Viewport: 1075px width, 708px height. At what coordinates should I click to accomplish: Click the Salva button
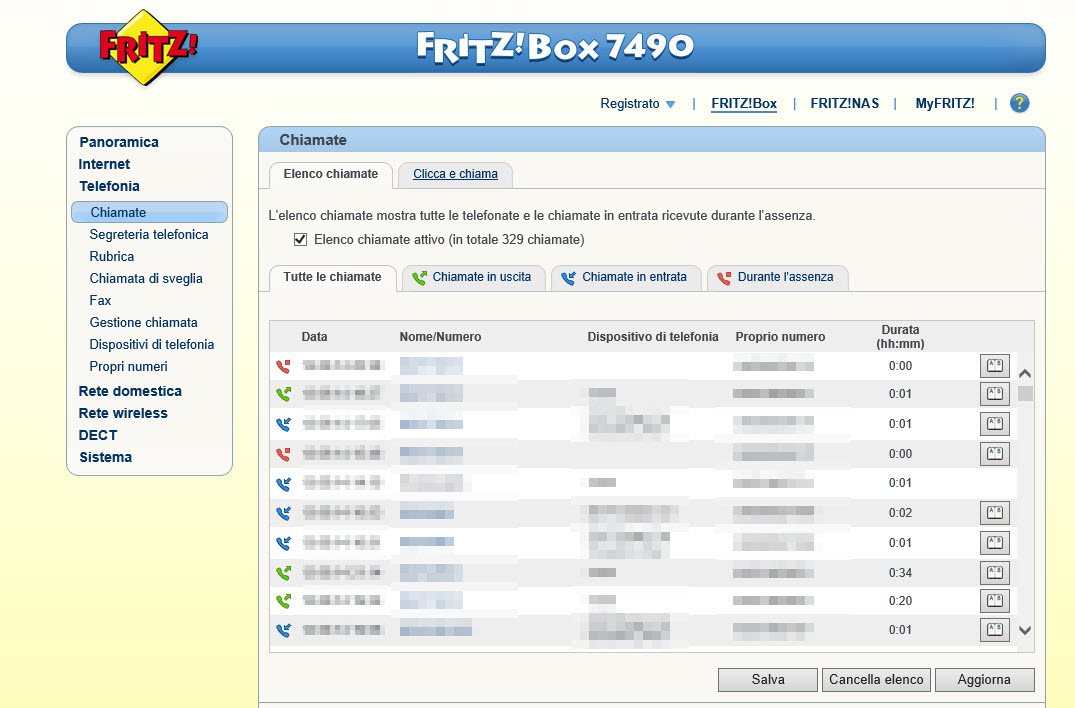(768, 679)
